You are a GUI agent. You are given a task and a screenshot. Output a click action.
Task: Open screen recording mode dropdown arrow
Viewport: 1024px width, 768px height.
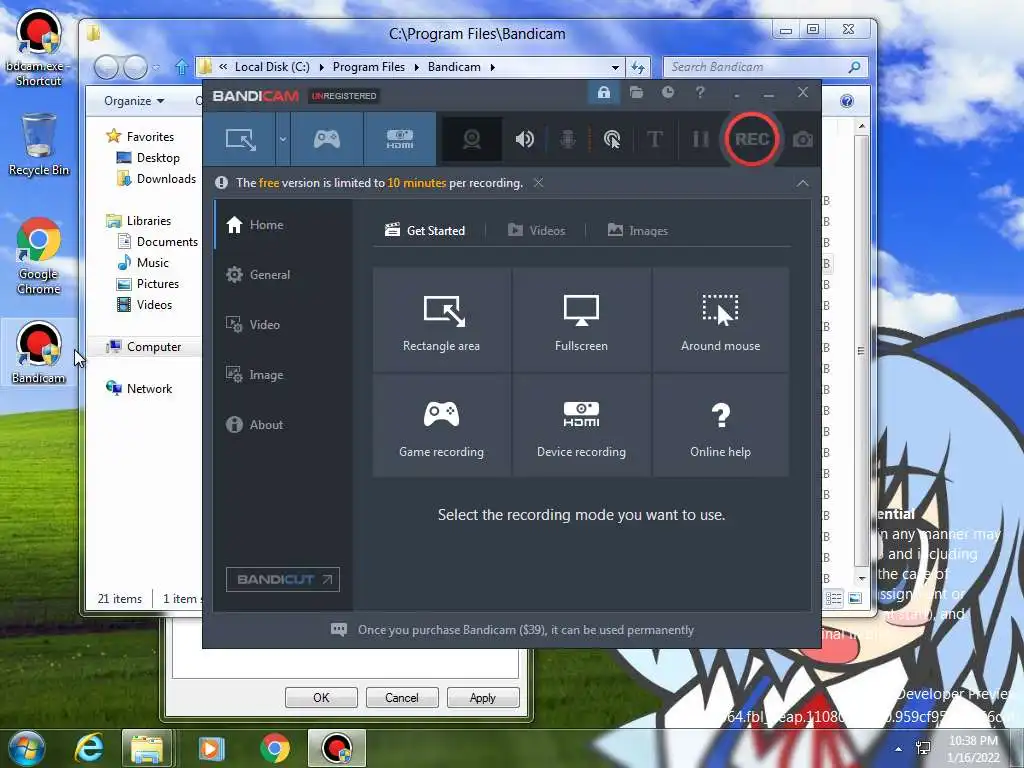coord(283,139)
